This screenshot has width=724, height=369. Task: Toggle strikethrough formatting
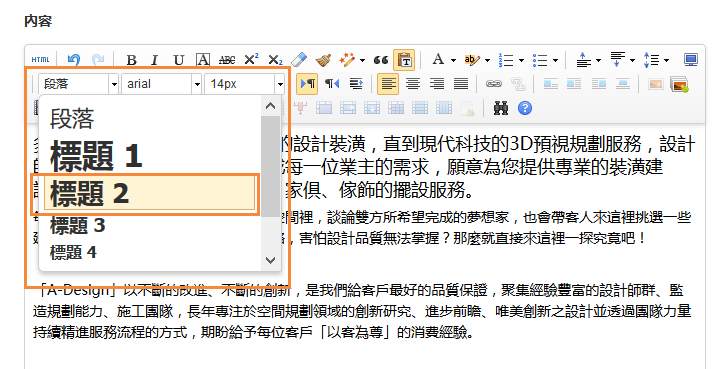pos(227,60)
